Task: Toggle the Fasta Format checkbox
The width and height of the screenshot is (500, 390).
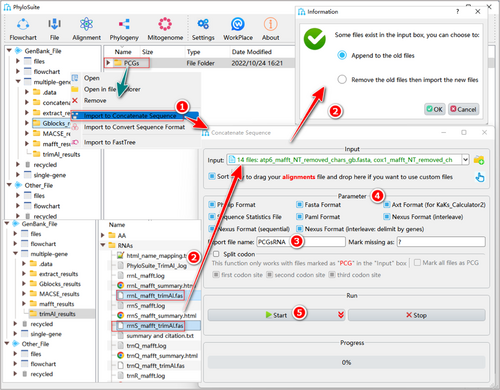Action: tap(299, 204)
